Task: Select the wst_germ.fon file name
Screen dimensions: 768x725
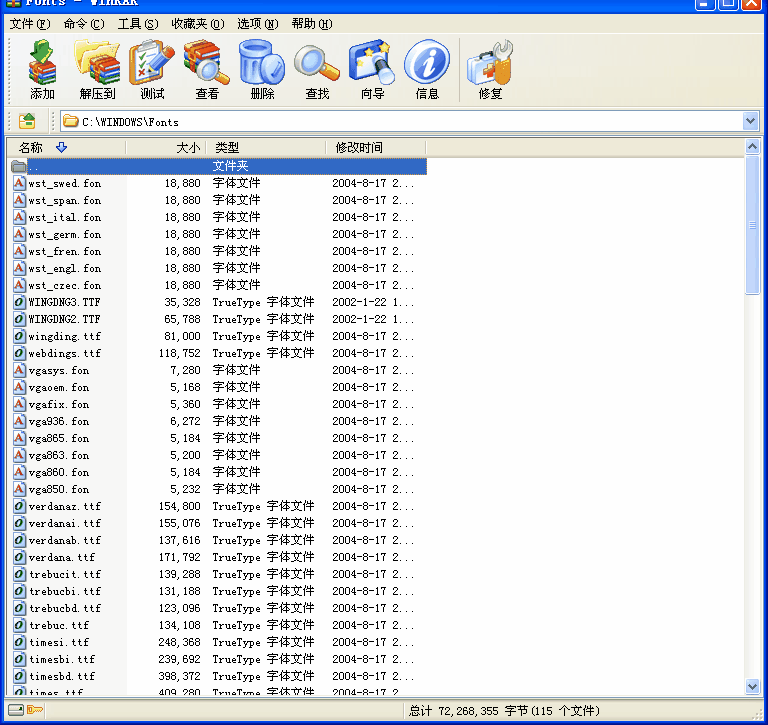Action: click(x=65, y=234)
